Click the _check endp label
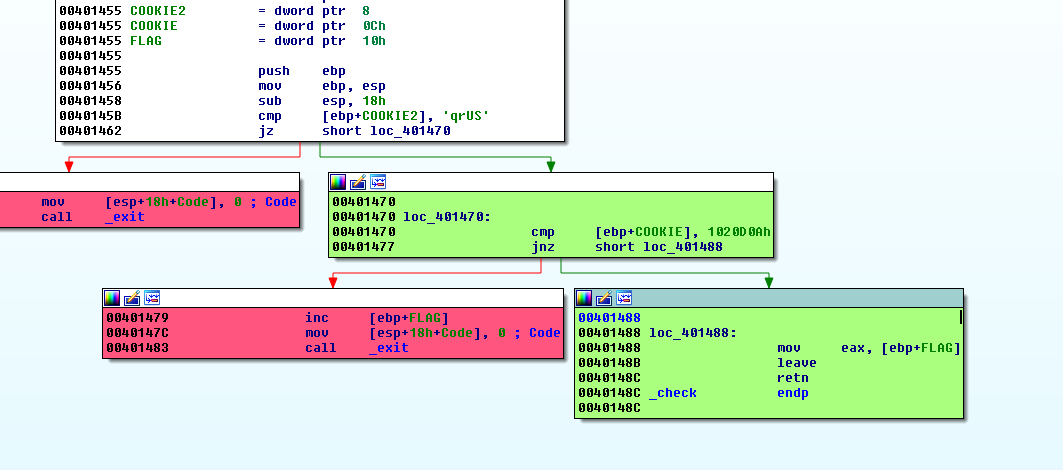The height and width of the screenshot is (470, 1063). [x=672, y=393]
